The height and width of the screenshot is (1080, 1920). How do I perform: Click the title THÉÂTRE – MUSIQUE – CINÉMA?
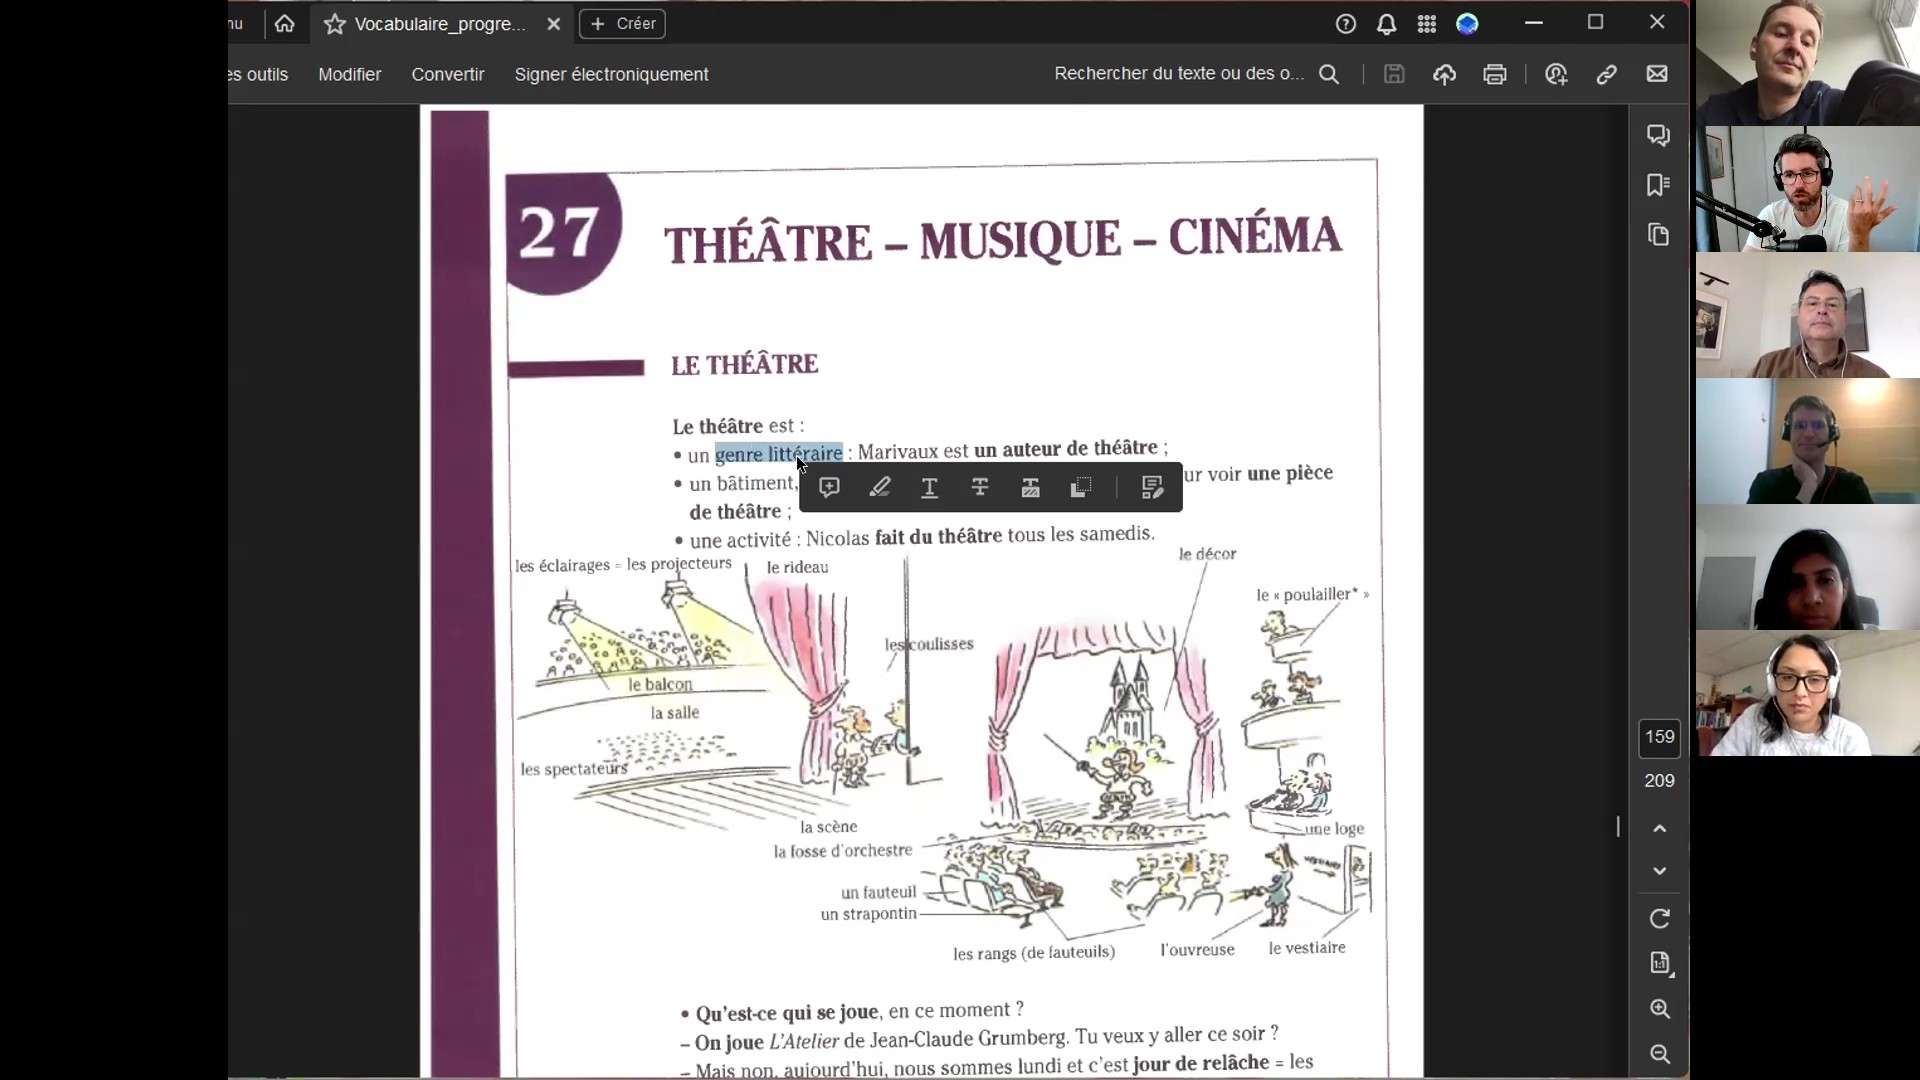coord(1003,240)
